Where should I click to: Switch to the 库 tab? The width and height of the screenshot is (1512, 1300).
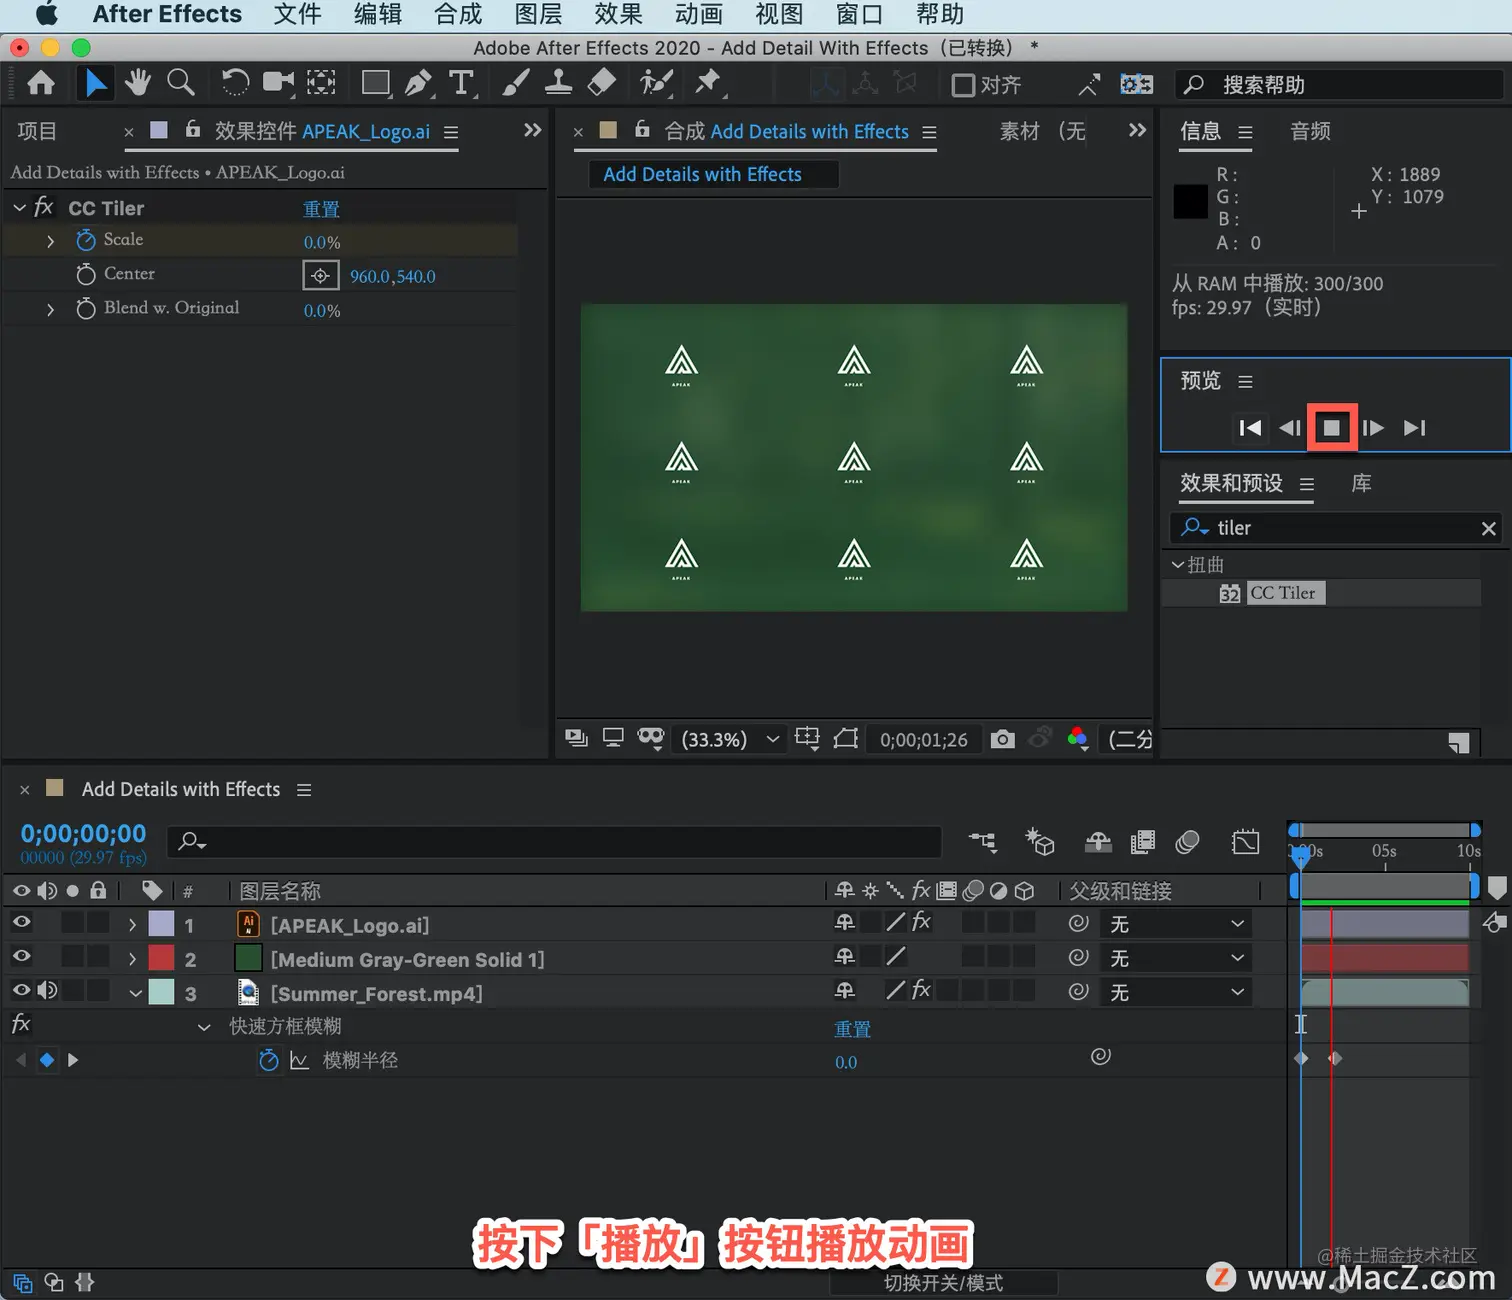(x=1361, y=483)
